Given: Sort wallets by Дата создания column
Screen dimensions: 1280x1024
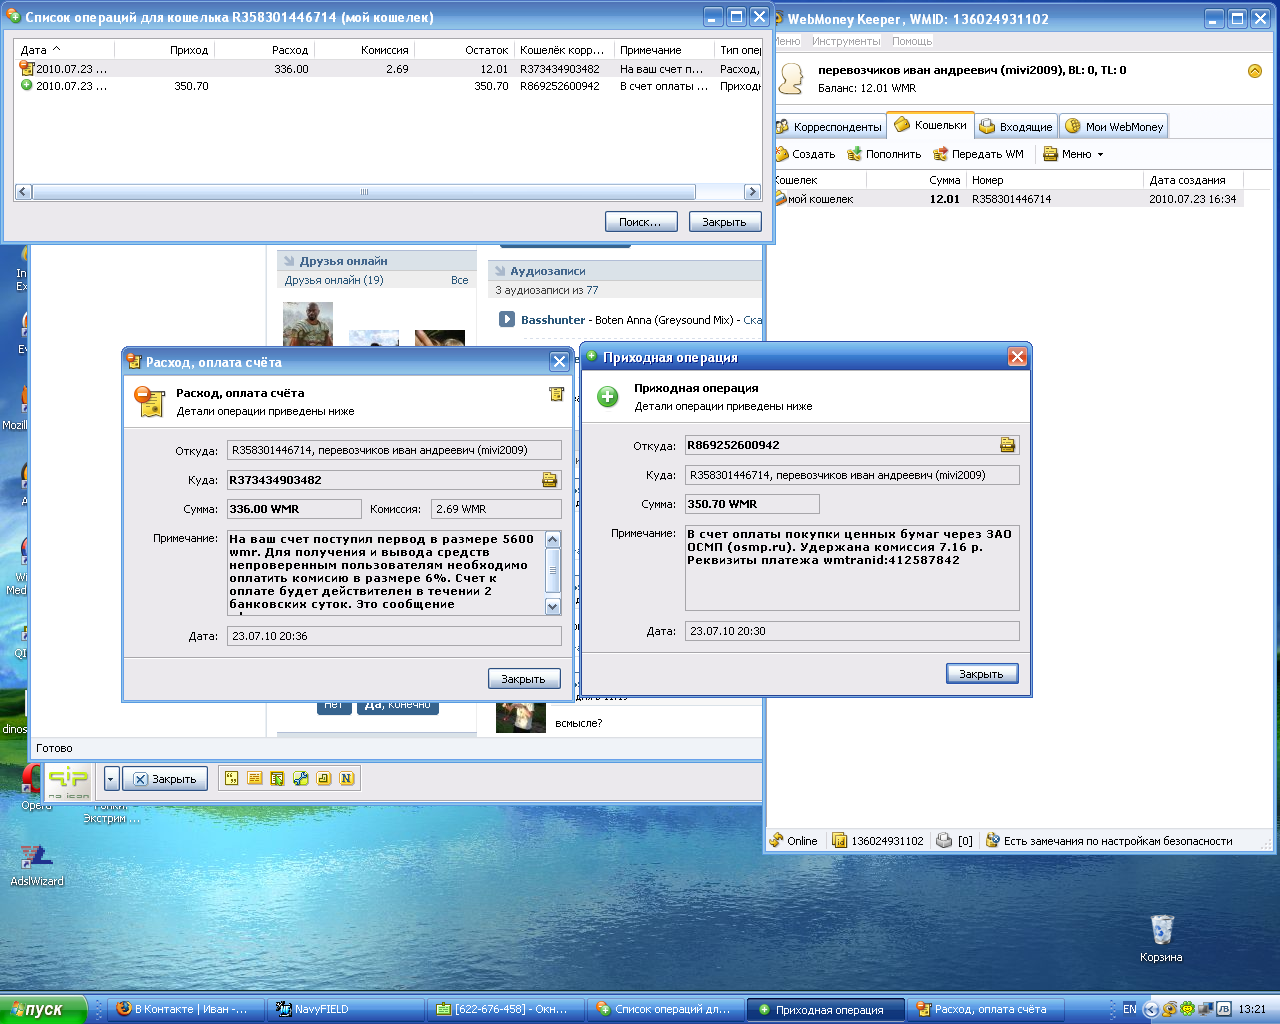Looking at the screenshot, I should (x=1193, y=180).
